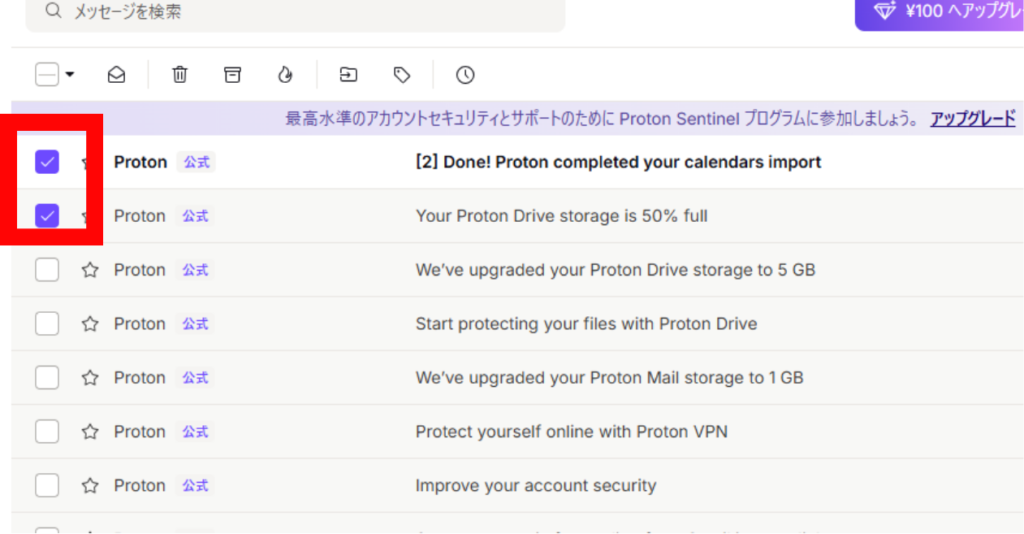Open the 'Done! Proton completed your calendars import' message

coord(517,162)
